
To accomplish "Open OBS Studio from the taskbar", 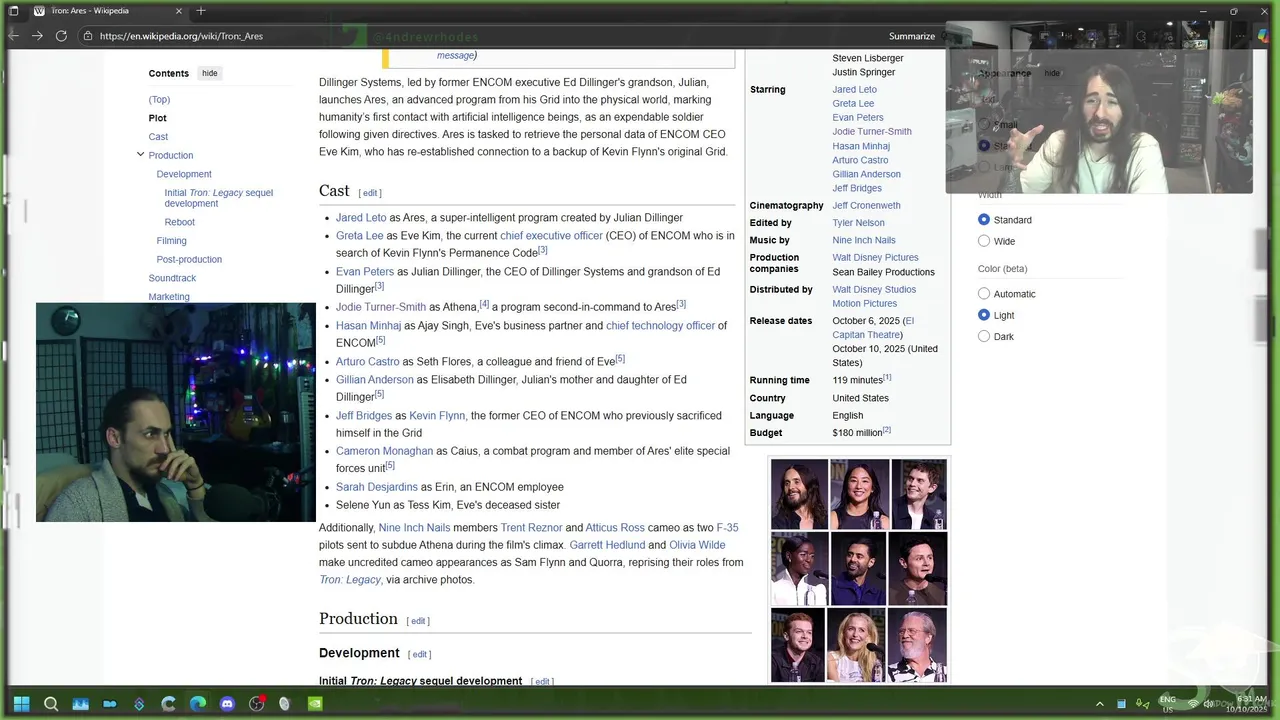I will (256, 704).
